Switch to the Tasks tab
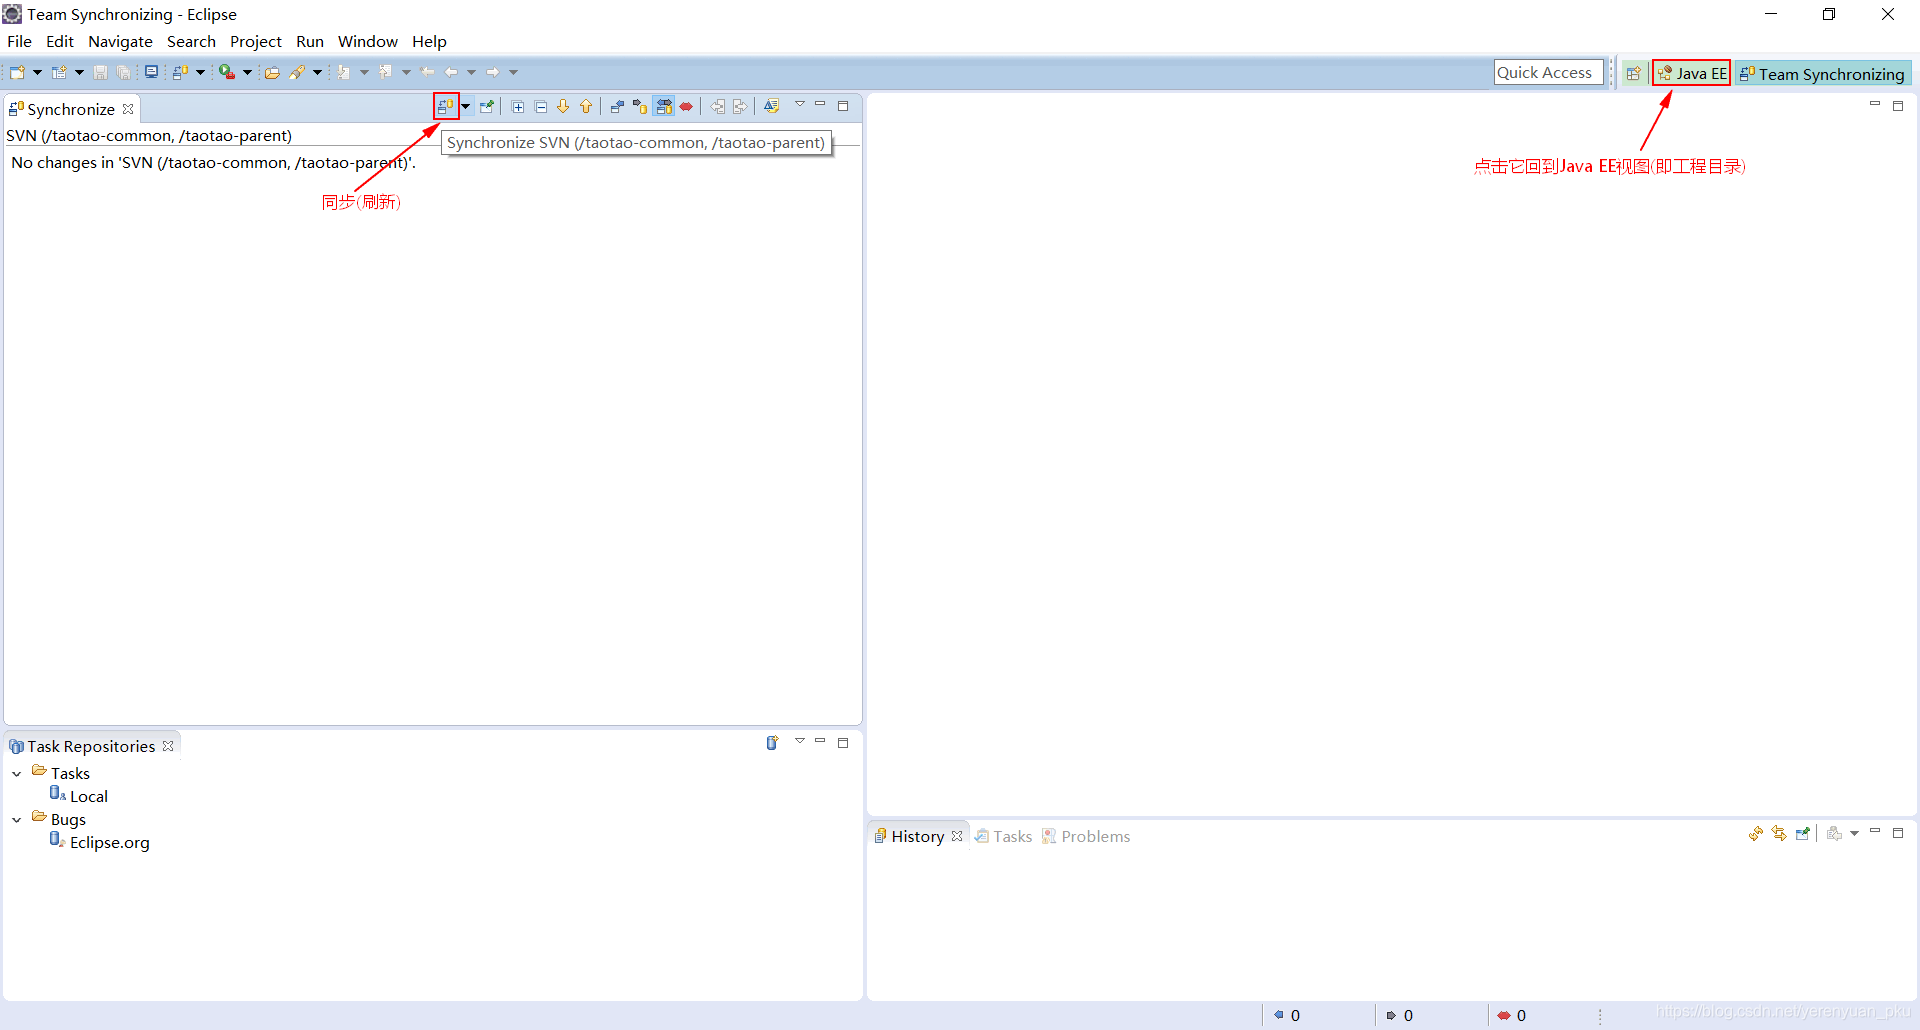Screen dimensions: 1920x1030 click(1004, 836)
